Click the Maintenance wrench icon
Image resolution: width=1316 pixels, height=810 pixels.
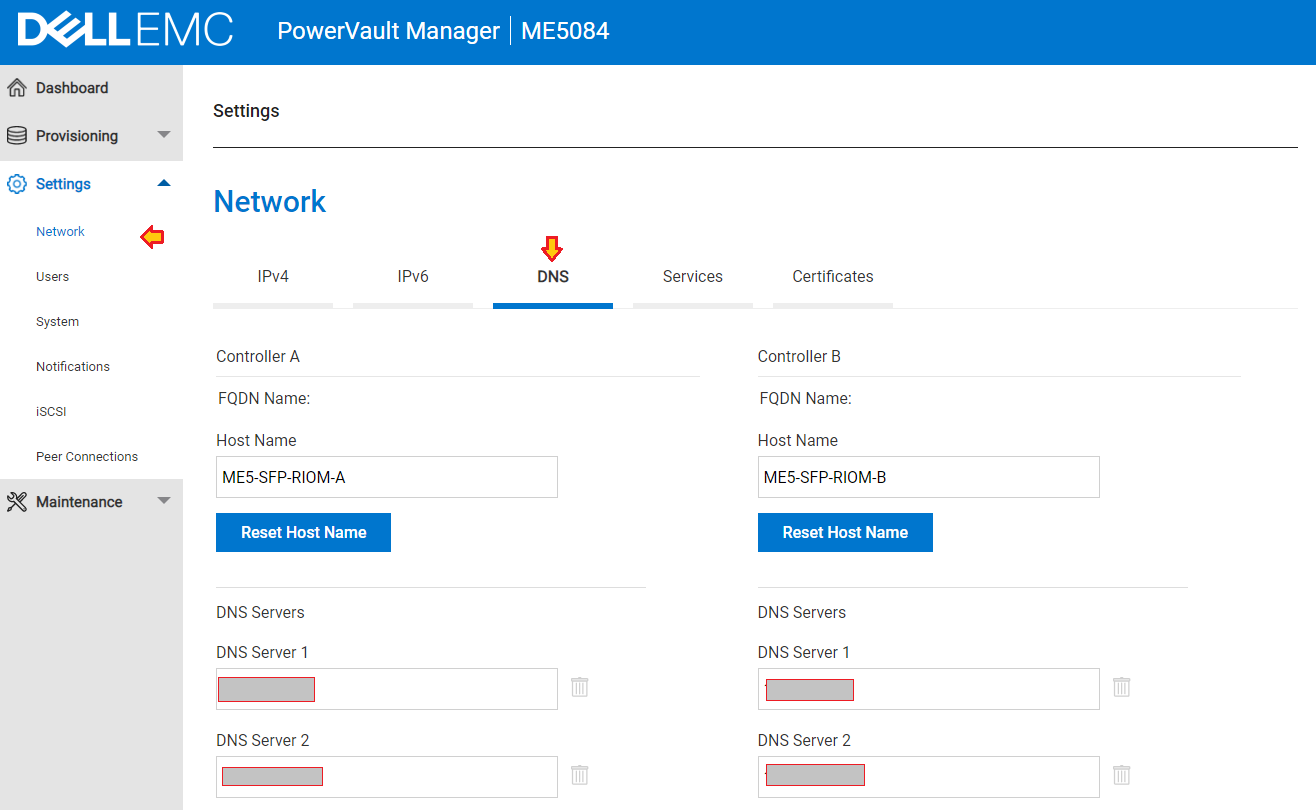click(16, 501)
